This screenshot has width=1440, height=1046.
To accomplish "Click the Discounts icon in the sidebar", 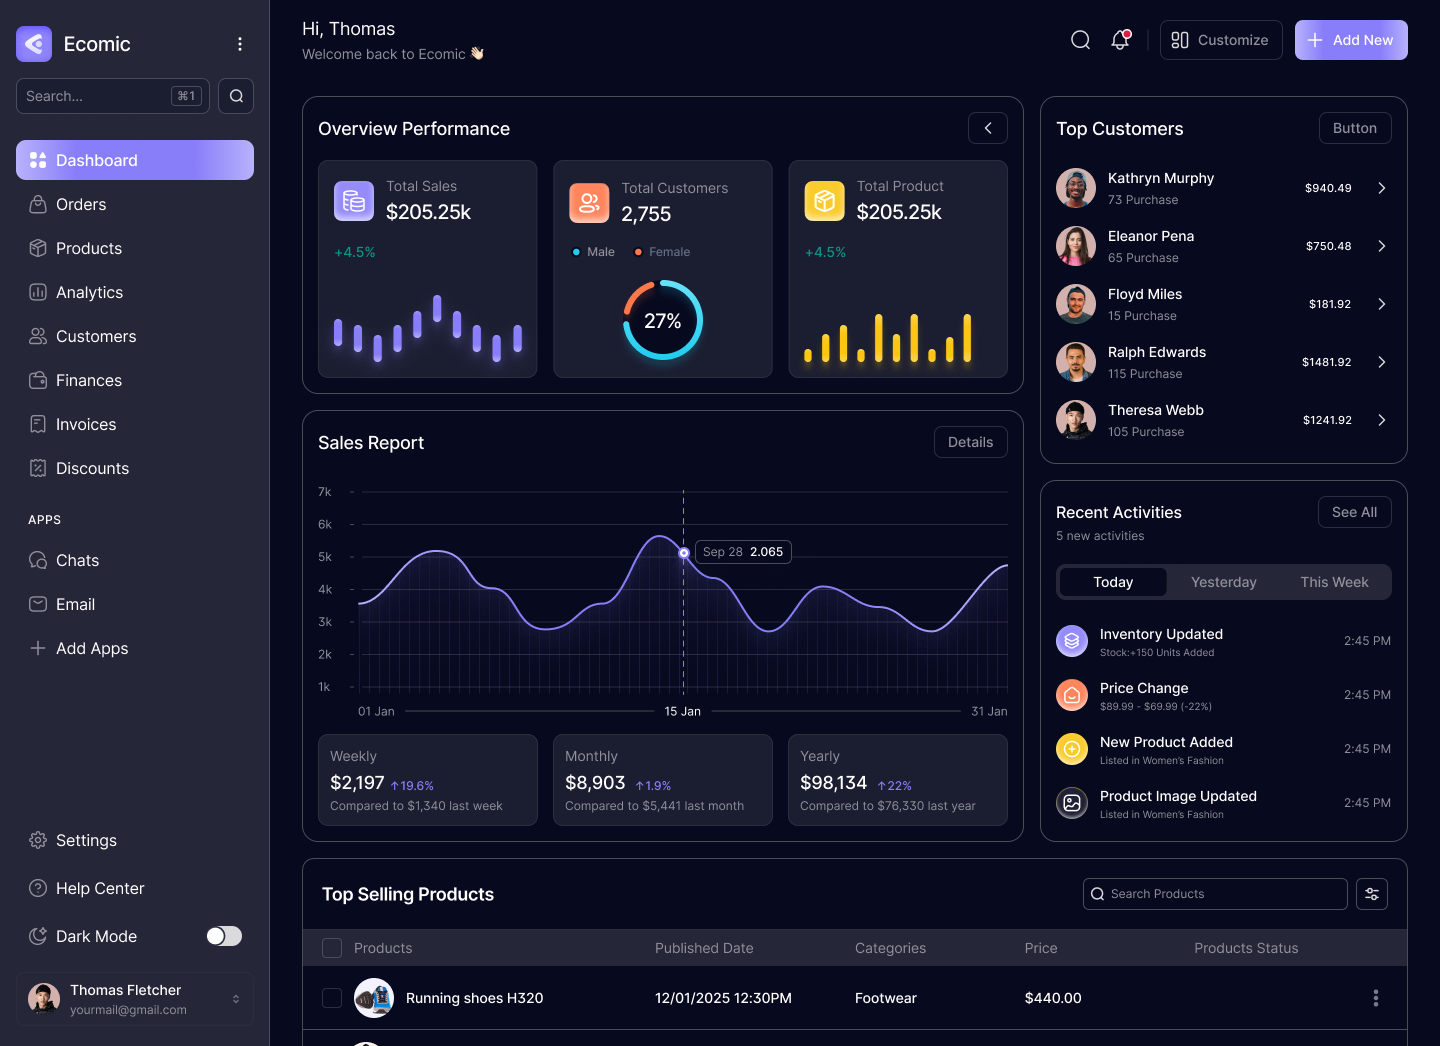I will (x=37, y=468).
